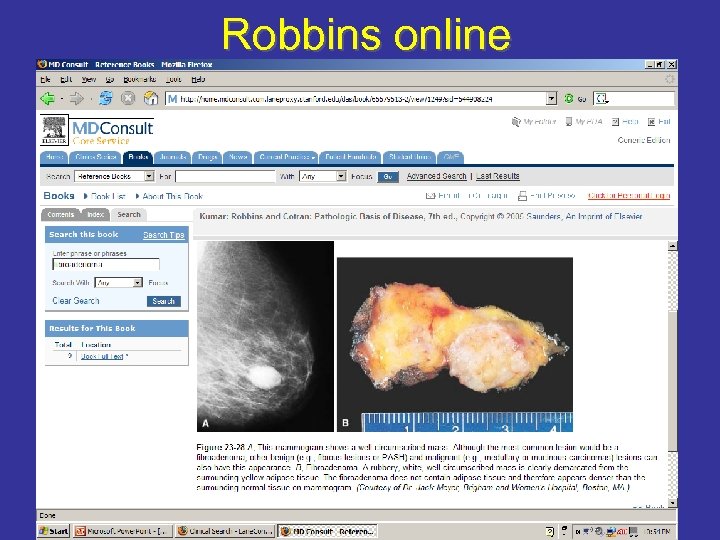Switch to Clinical Search taskbar window

coord(225,531)
